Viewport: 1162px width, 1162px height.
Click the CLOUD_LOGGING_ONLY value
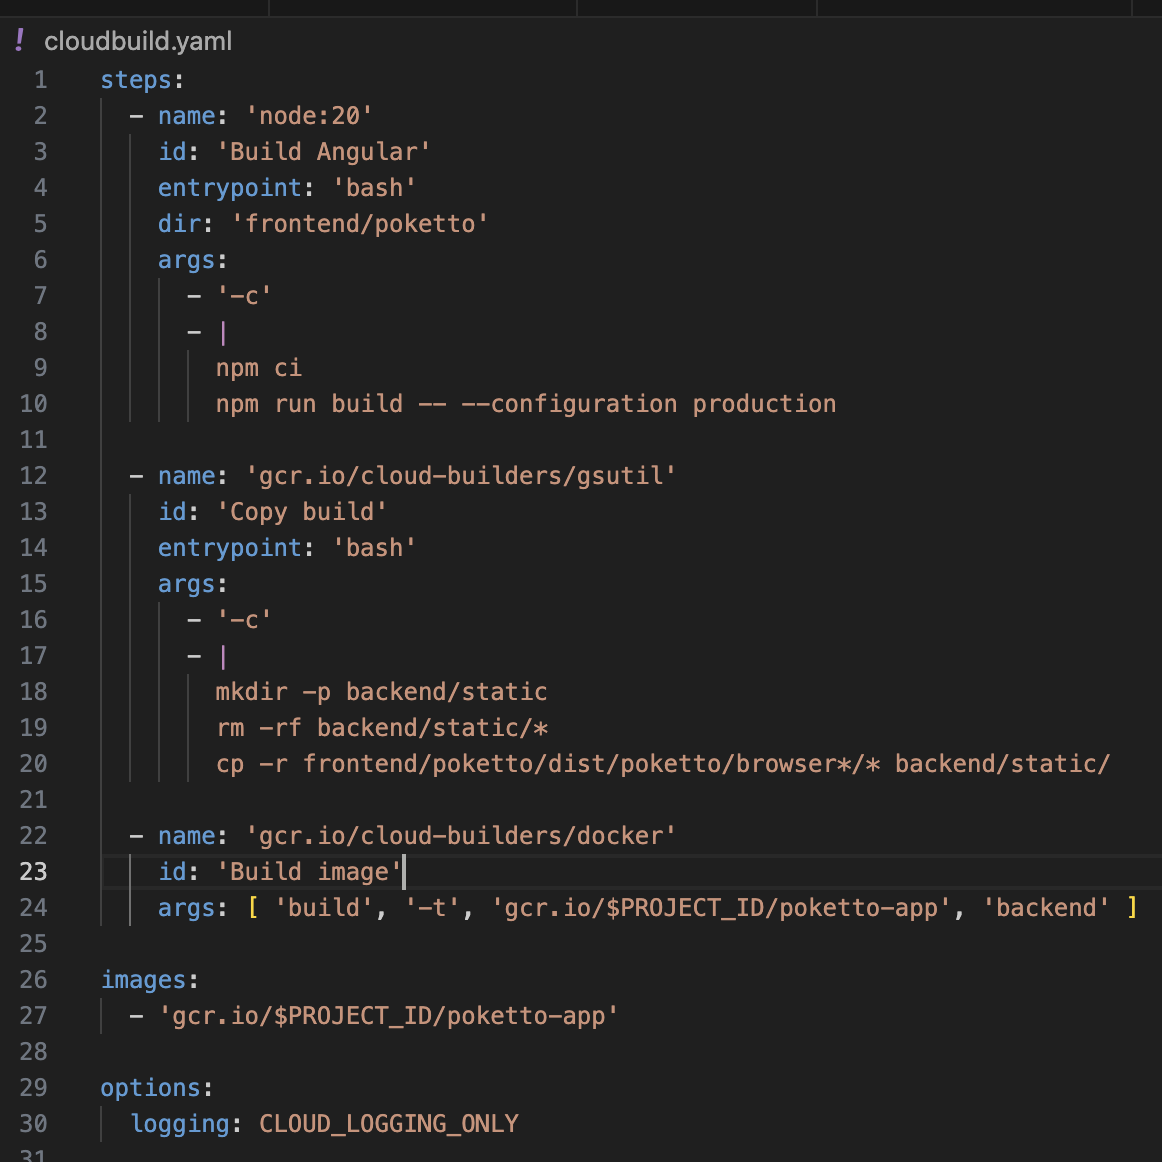[388, 1124]
